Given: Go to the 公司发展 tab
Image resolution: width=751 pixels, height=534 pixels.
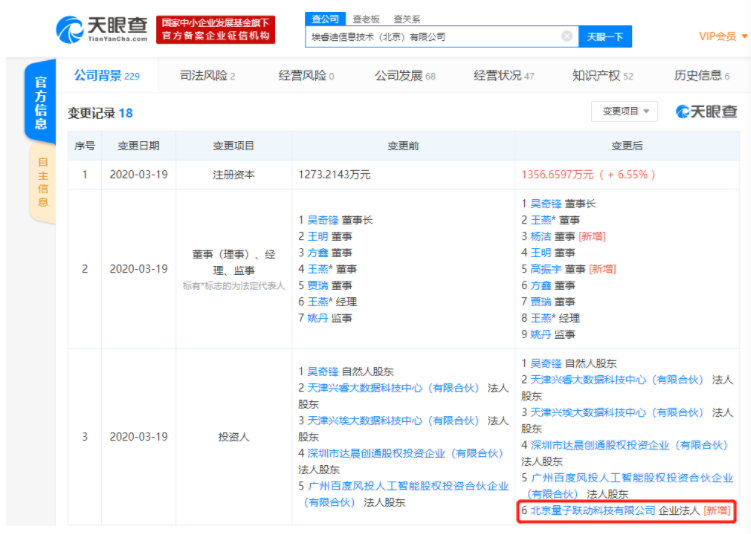Looking at the screenshot, I should pos(404,76).
